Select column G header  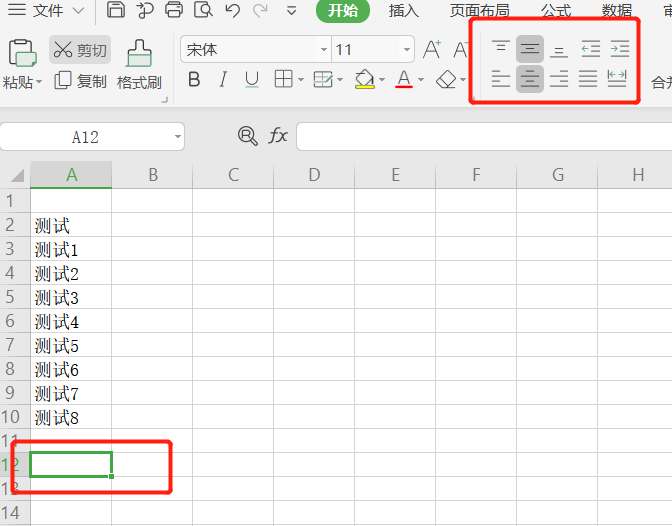tap(557, 175)
